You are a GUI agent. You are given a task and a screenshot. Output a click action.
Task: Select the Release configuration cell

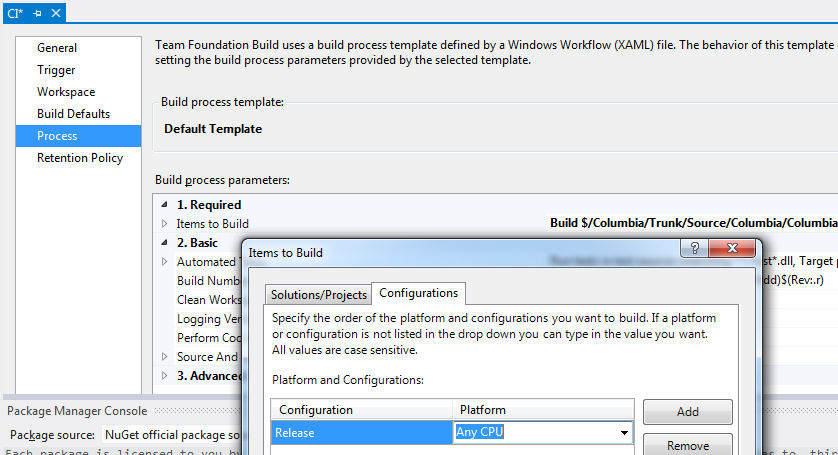click(362, 433)
